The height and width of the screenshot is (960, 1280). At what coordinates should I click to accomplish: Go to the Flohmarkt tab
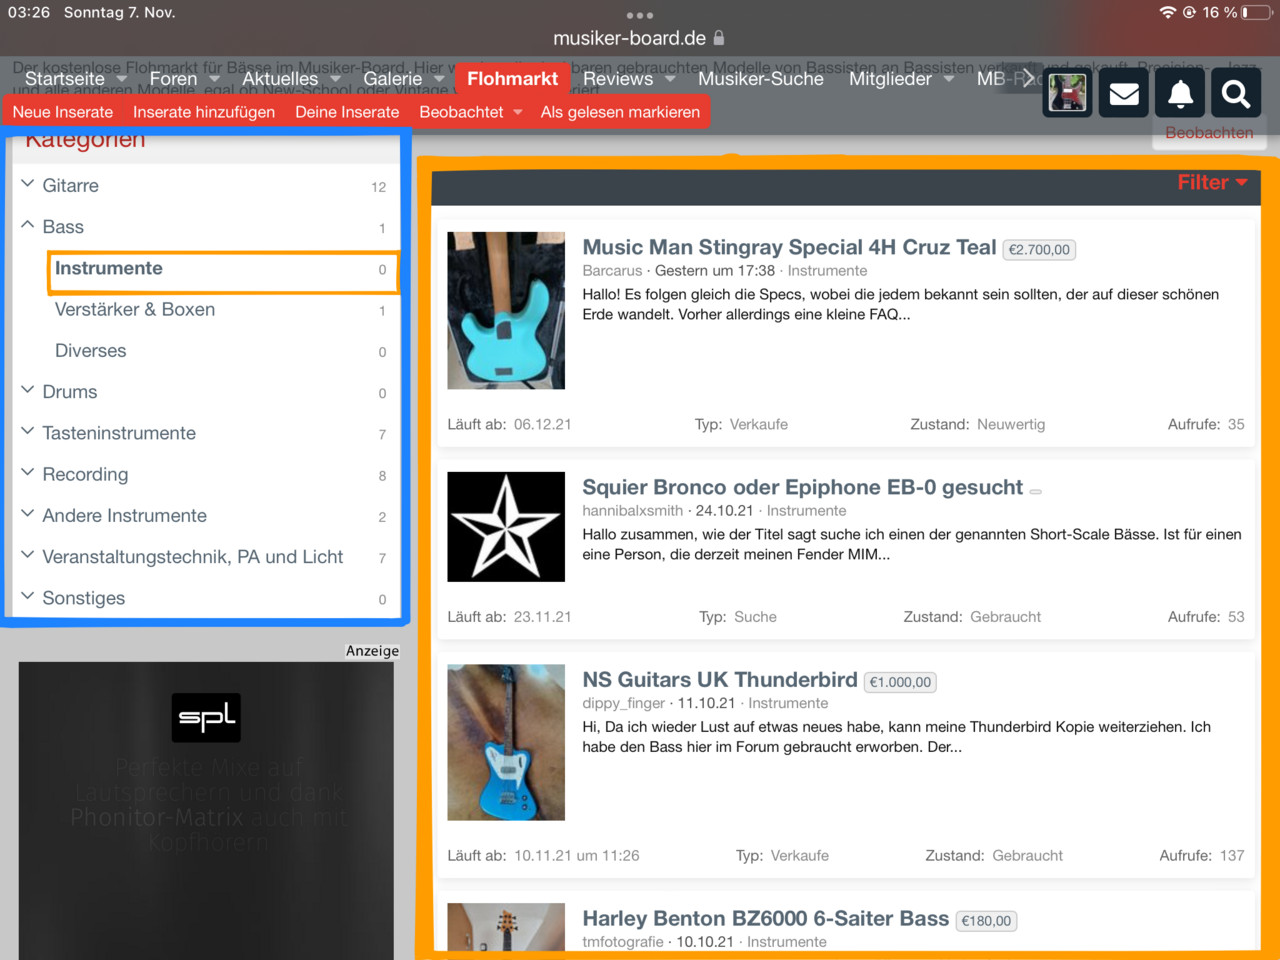pyautogui.click(x=512, y=78)
